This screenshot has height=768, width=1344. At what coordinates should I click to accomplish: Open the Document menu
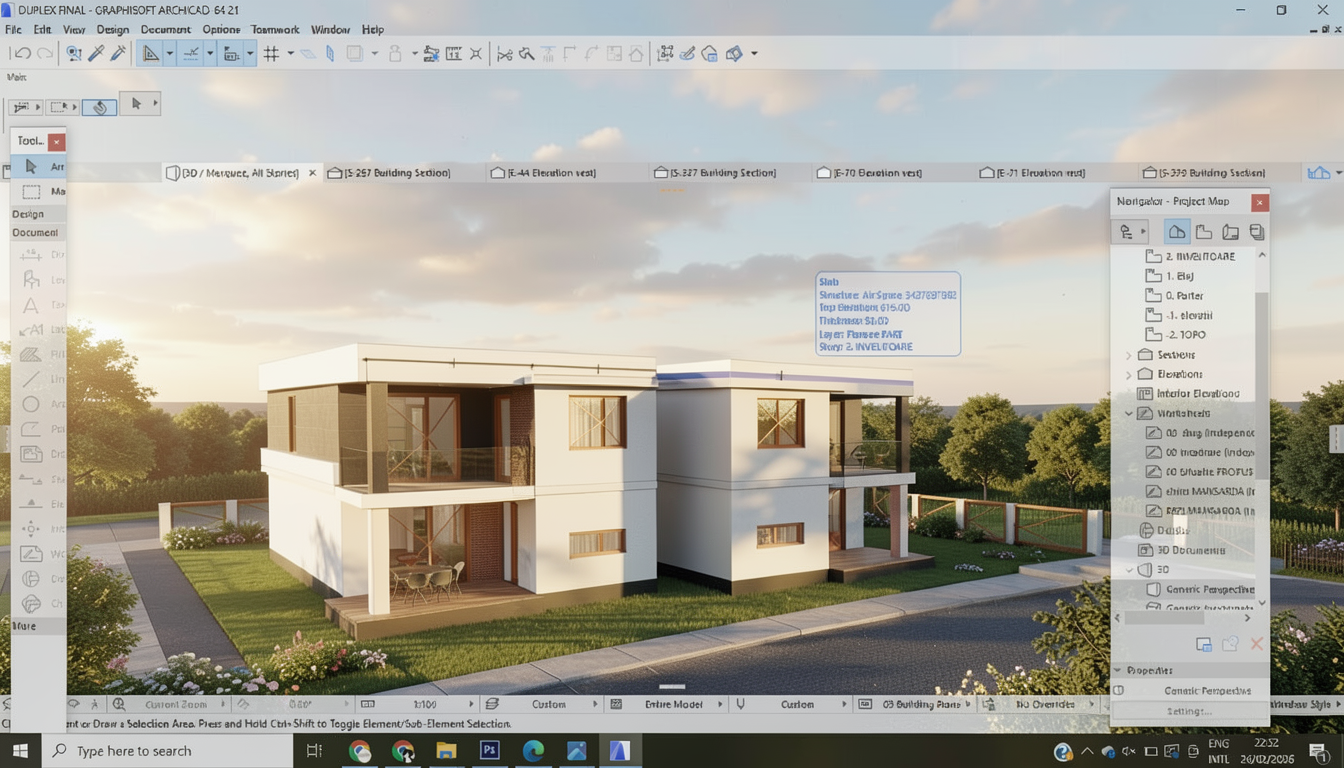click(165, 30)
